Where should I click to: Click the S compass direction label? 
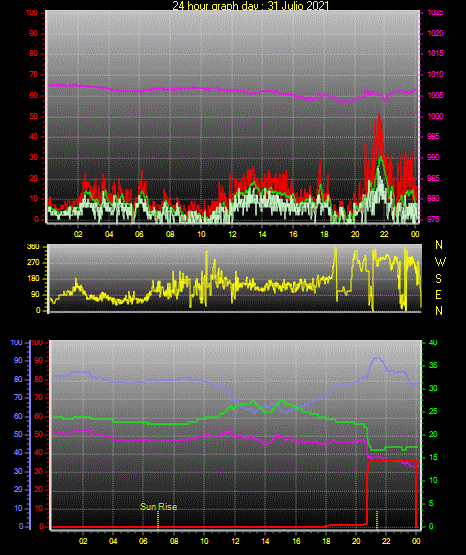(x=438, y=279)
